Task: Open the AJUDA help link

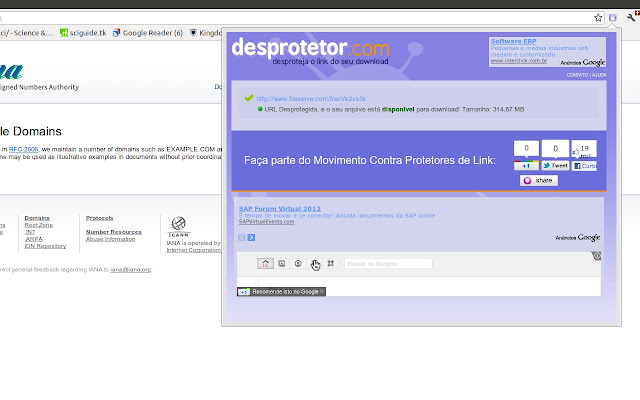Action: pyautogui.click(x=599, y=75)
